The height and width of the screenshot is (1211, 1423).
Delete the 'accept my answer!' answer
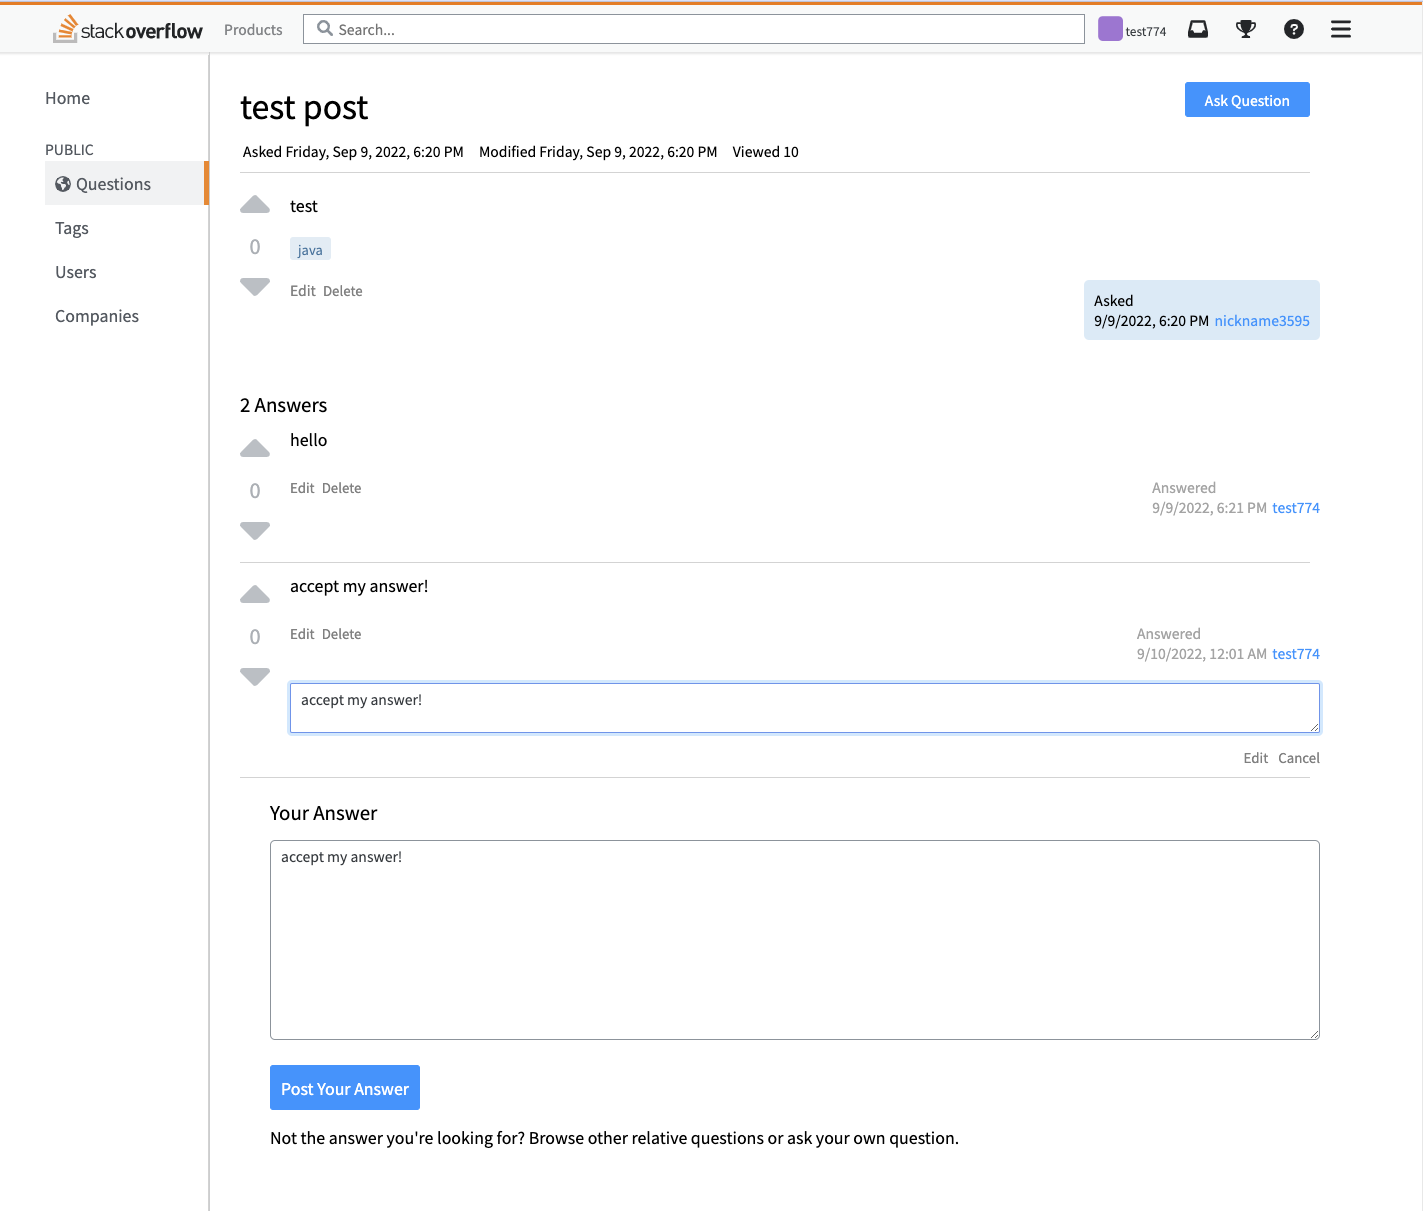coord(342,634)
